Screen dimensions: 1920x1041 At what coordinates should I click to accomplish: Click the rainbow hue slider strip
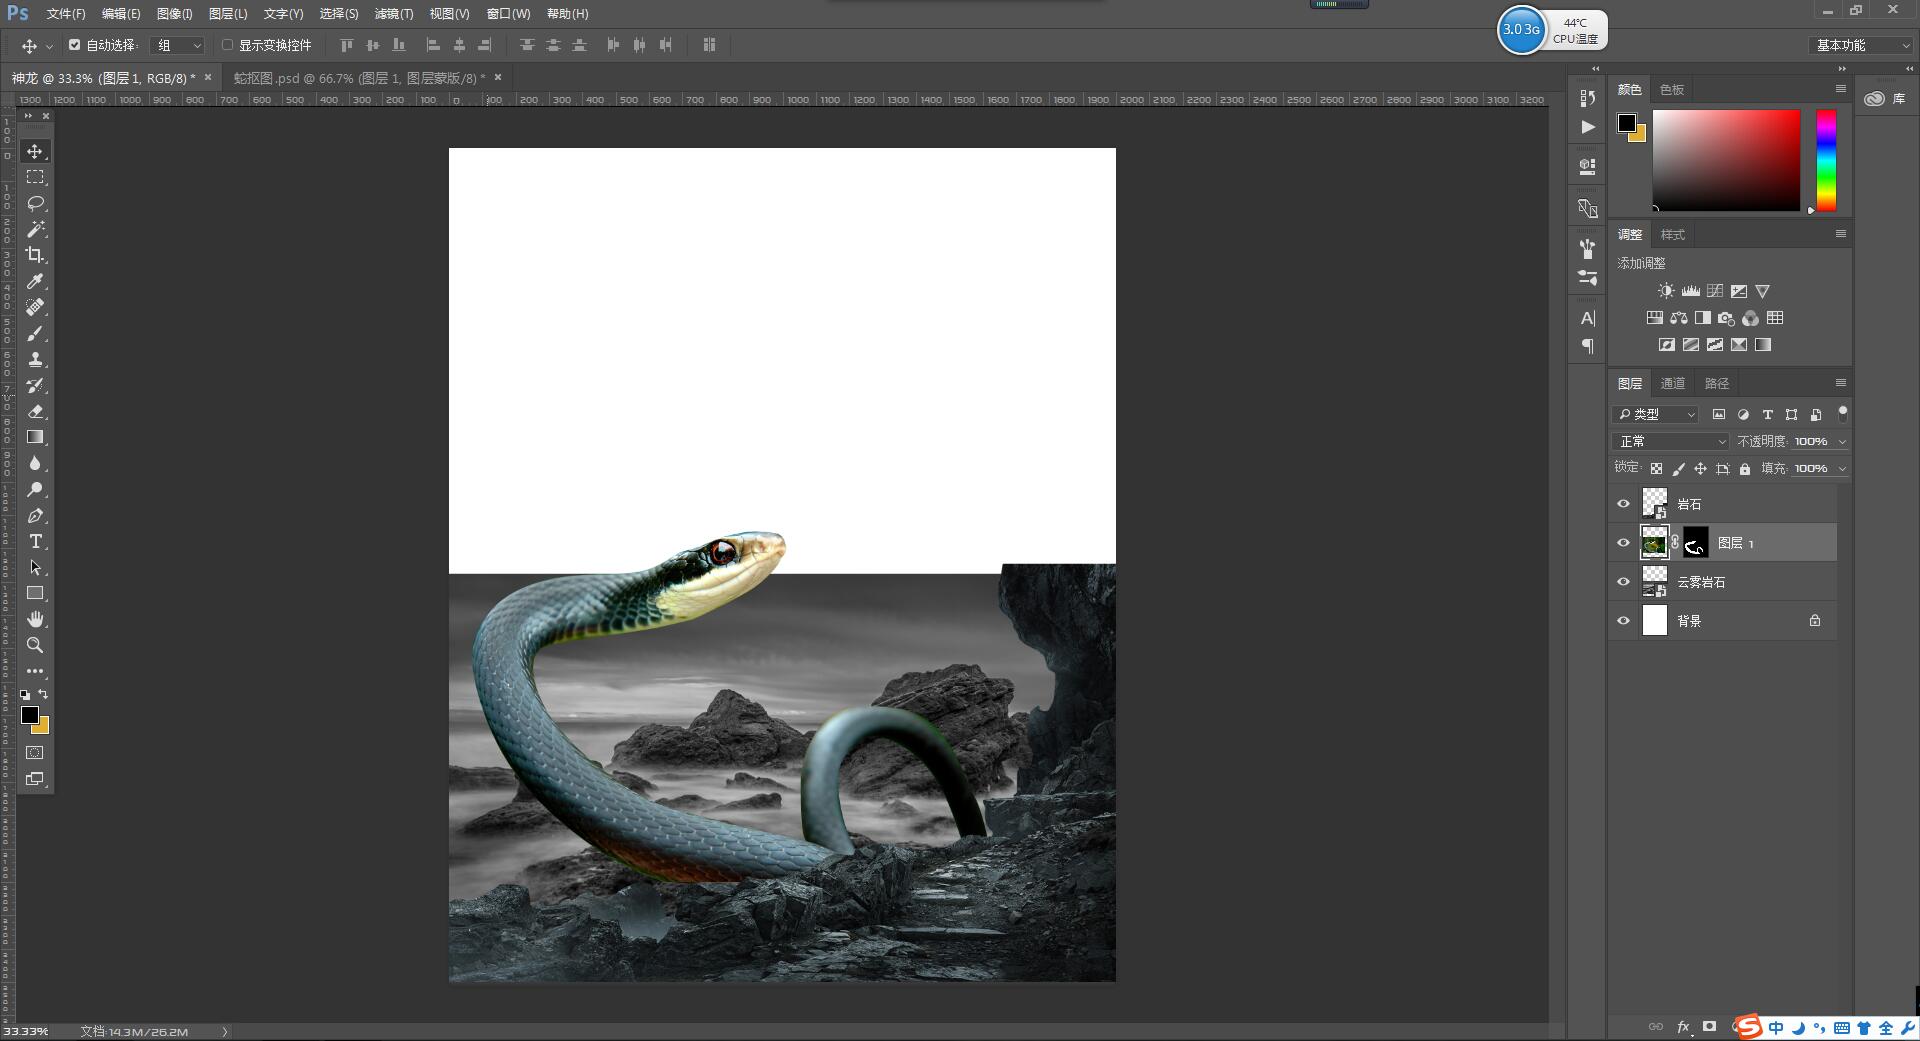tap(1826, 160)
